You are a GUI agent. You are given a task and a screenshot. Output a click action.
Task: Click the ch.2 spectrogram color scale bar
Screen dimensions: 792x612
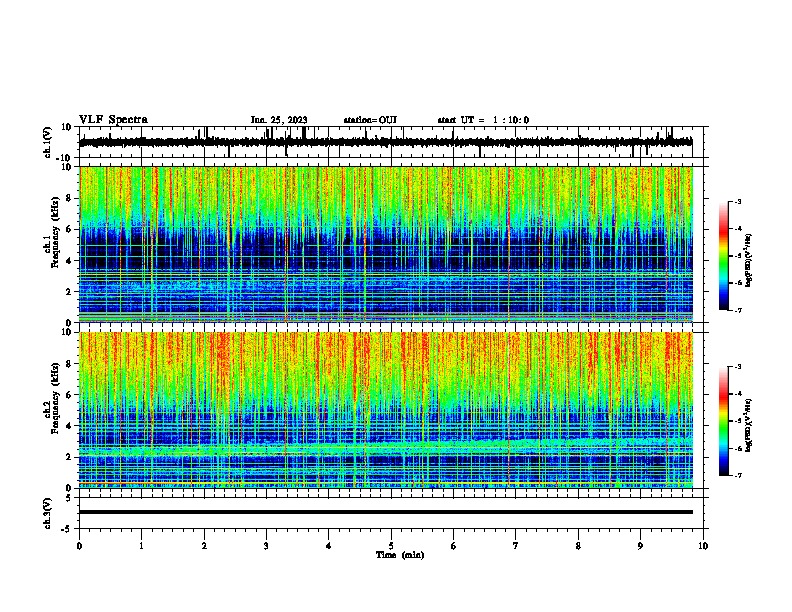(x=724, y=421)
